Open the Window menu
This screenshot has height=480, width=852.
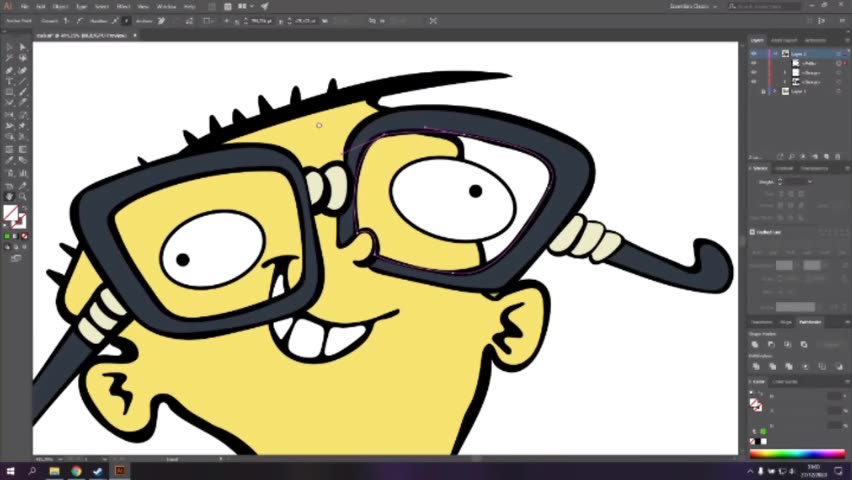pos(166,7)
